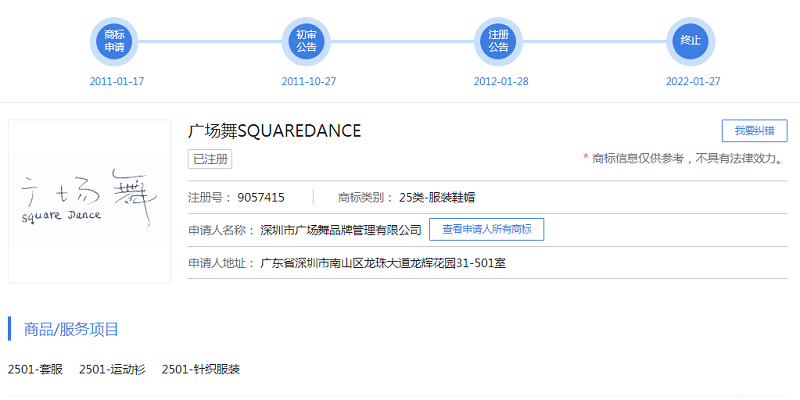Open the handwritten Square Dance trademark image
Image resolution: width=800 pixels, height=400 pixels.
point(89,201)
